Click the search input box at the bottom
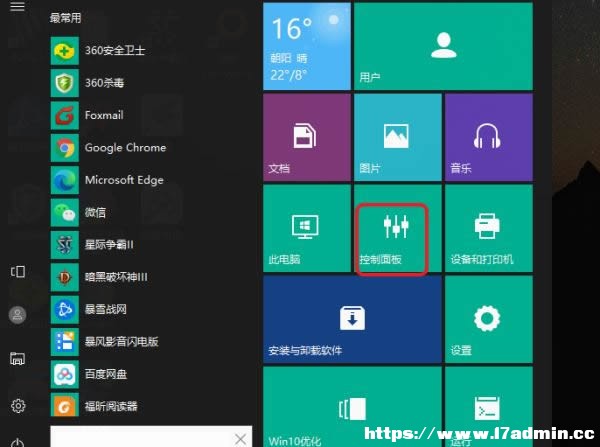The width and height of the screenshot is (600, 447). (x=151, y=436)
